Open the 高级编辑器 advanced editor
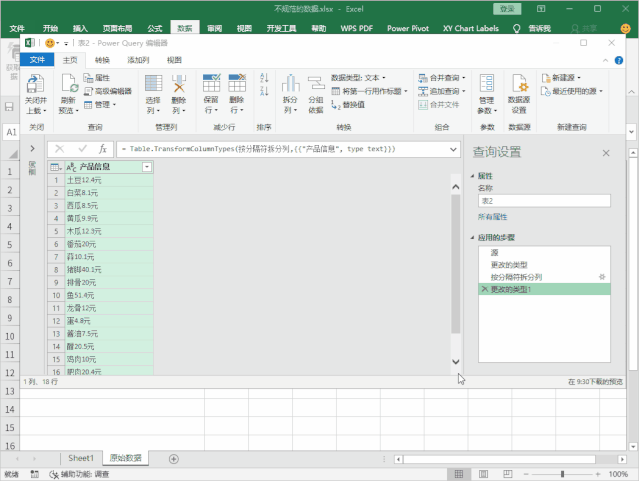639x481 pixels. (x=112, y=91)
